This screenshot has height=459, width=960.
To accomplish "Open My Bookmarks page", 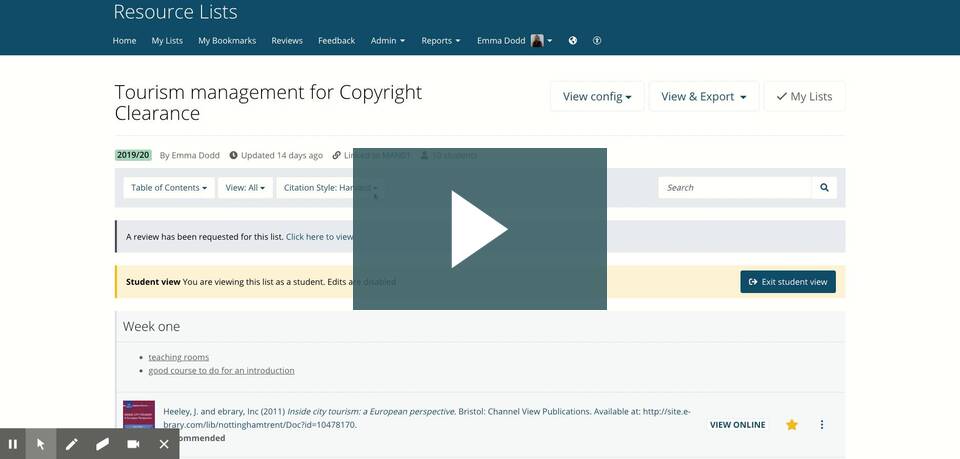I will pos(227,40).
